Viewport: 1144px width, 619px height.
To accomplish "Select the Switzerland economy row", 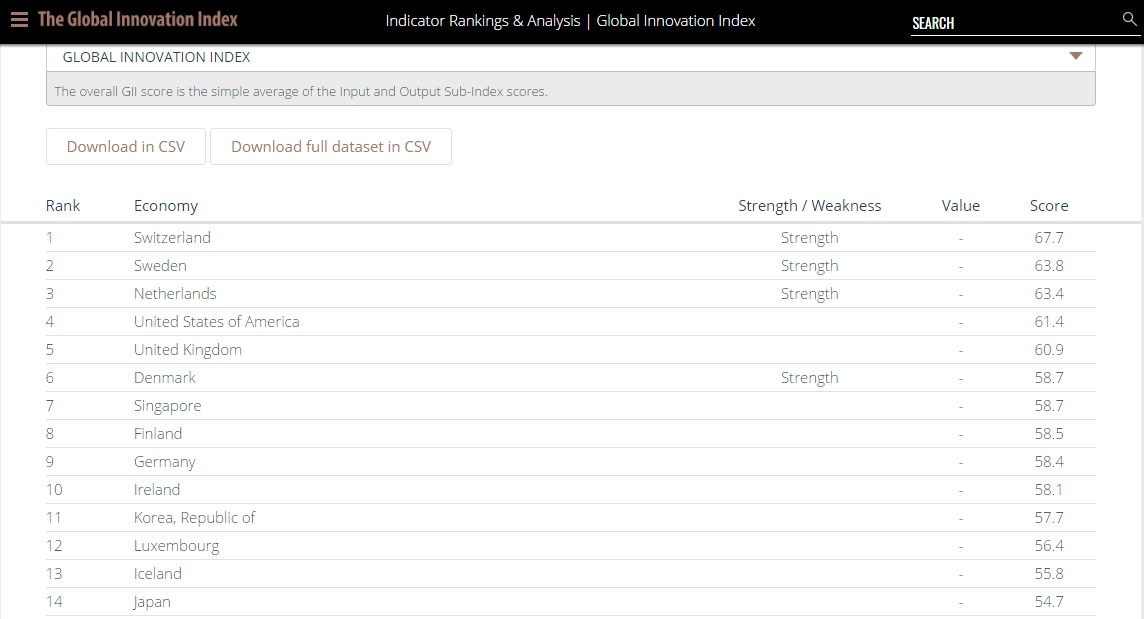I will pyautogui.click(x=571, y=238).
